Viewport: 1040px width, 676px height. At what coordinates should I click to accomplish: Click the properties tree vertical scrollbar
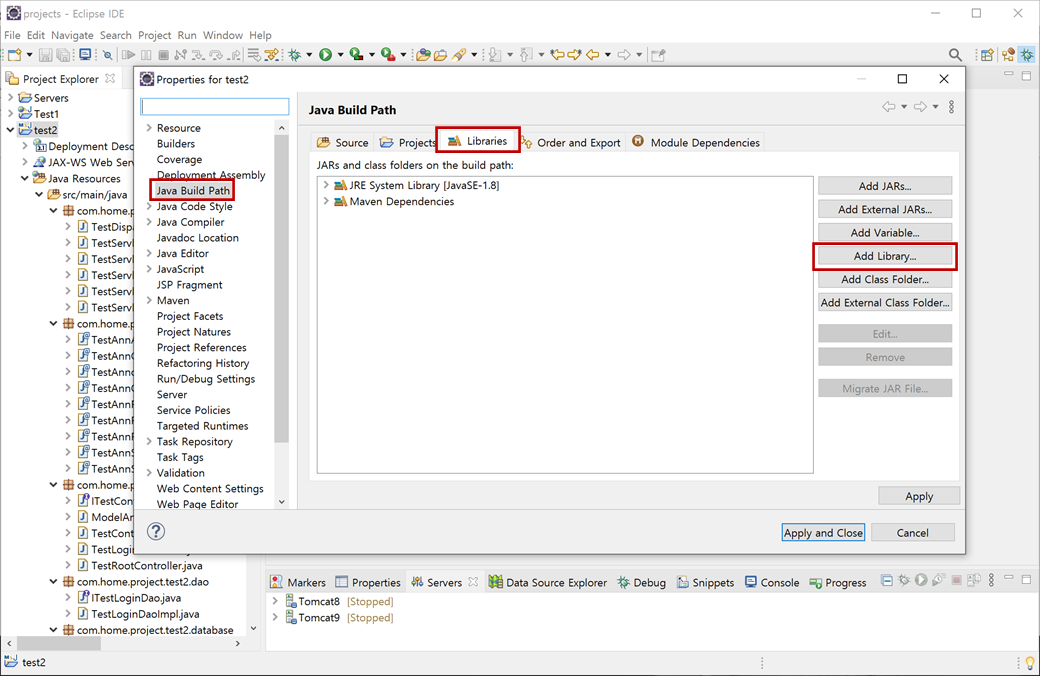[281, 289]
